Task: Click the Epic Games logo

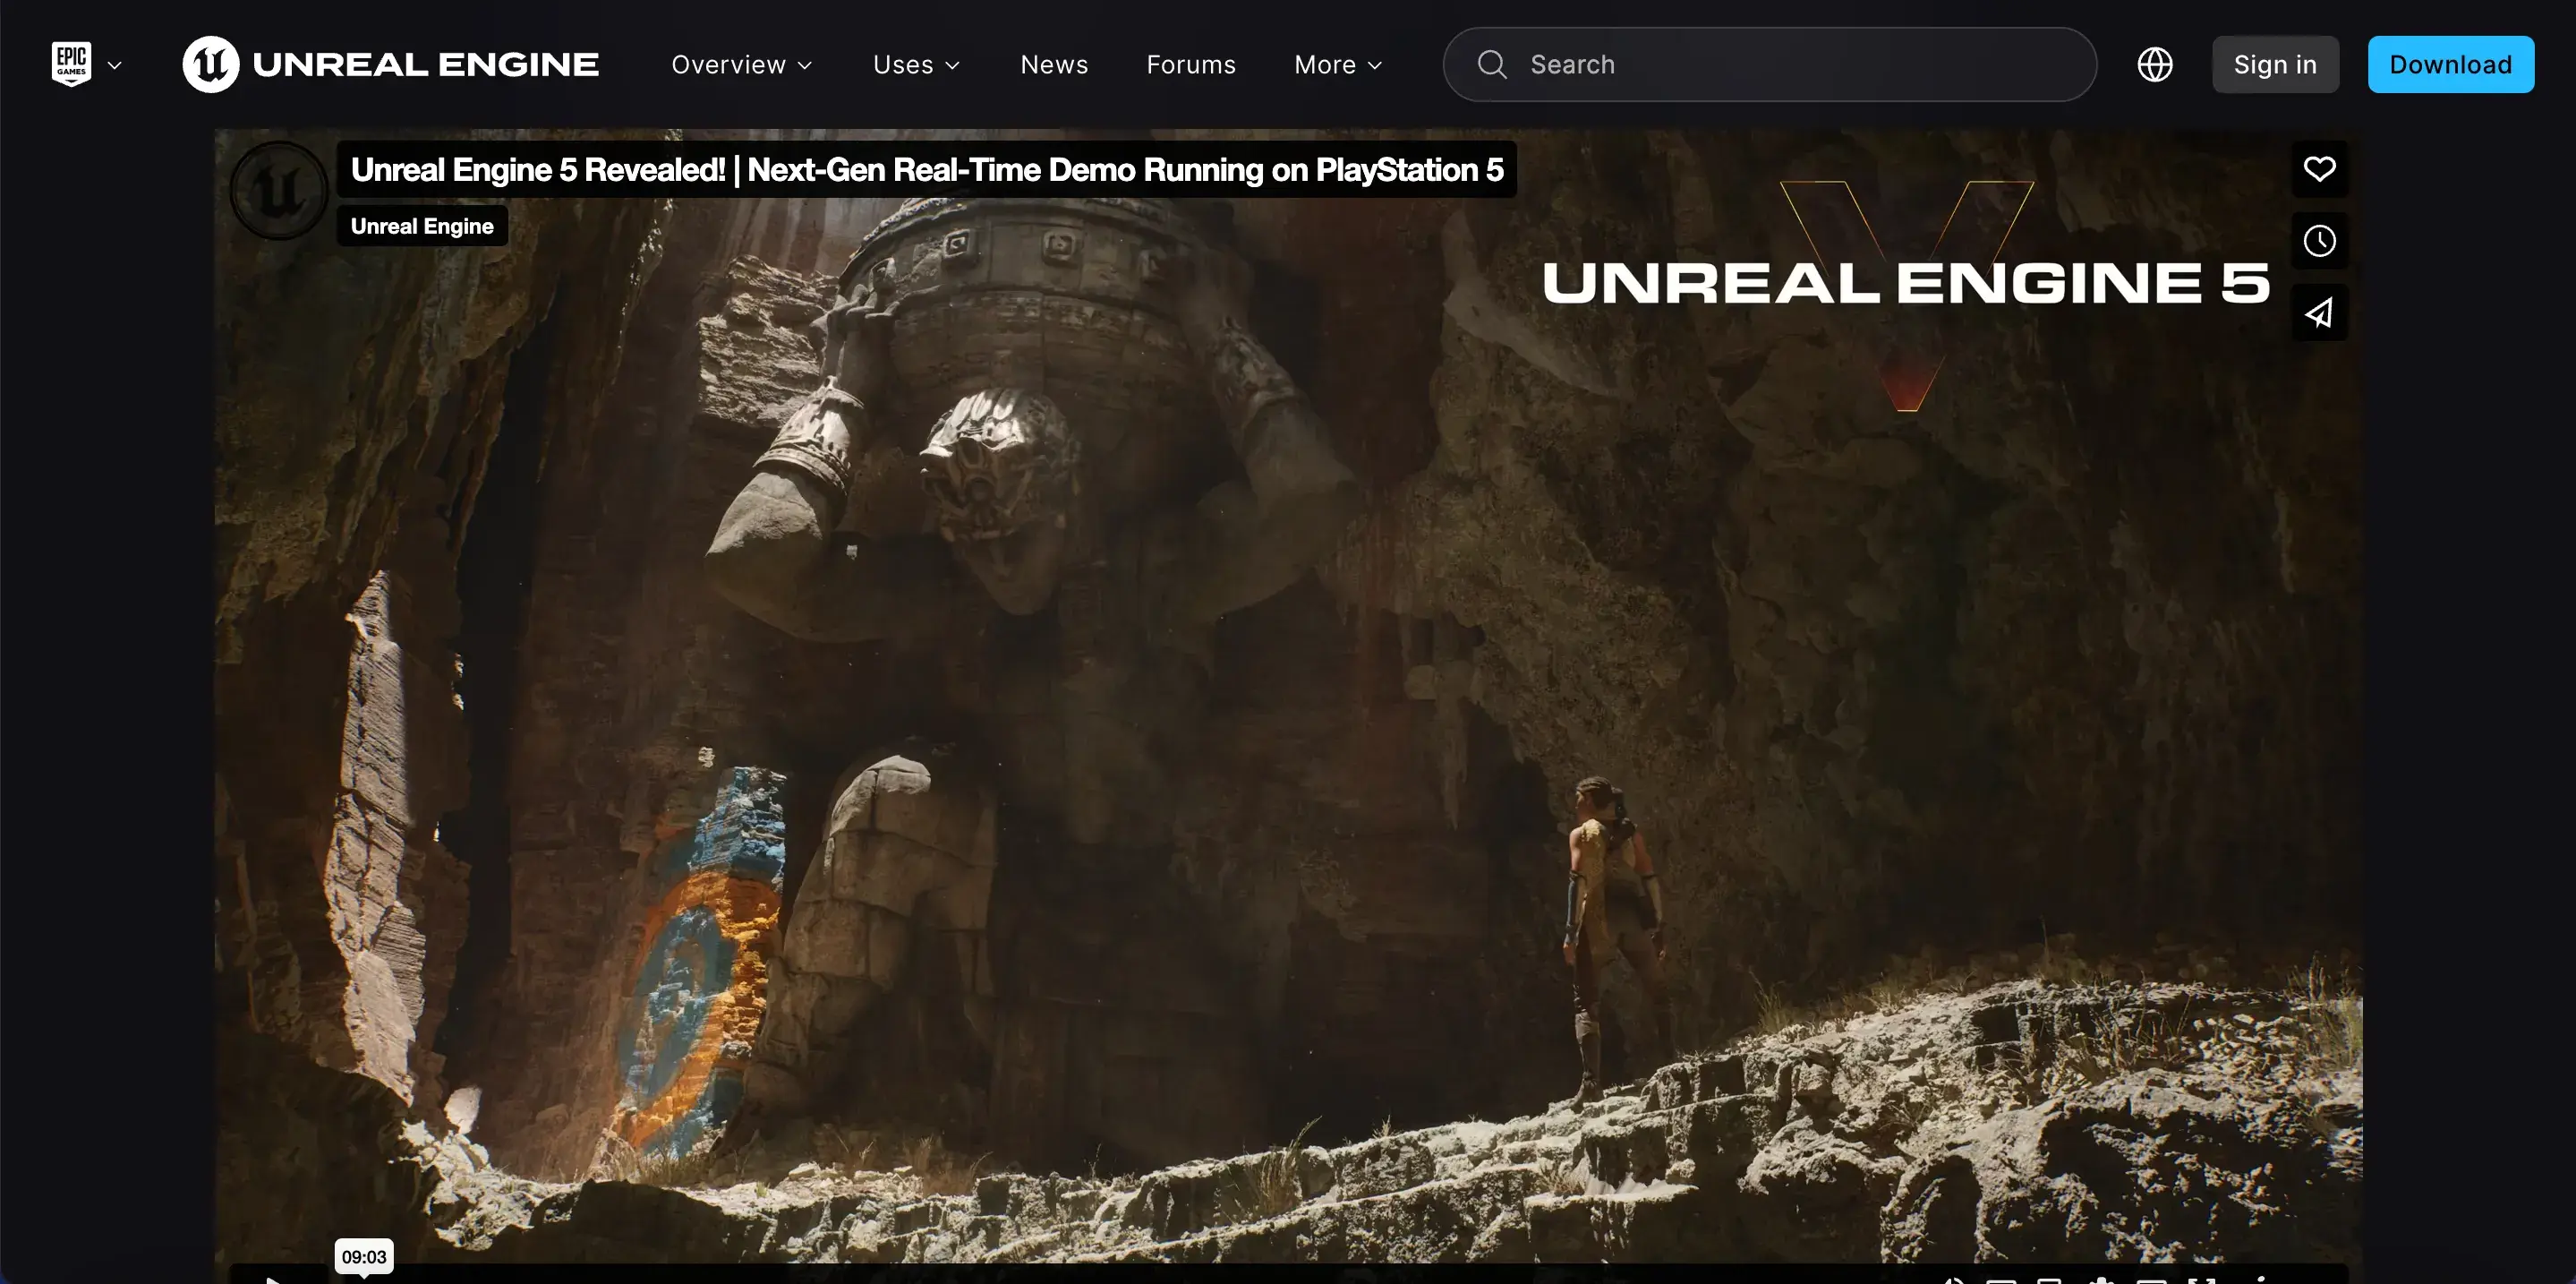Action: point(71,63)
